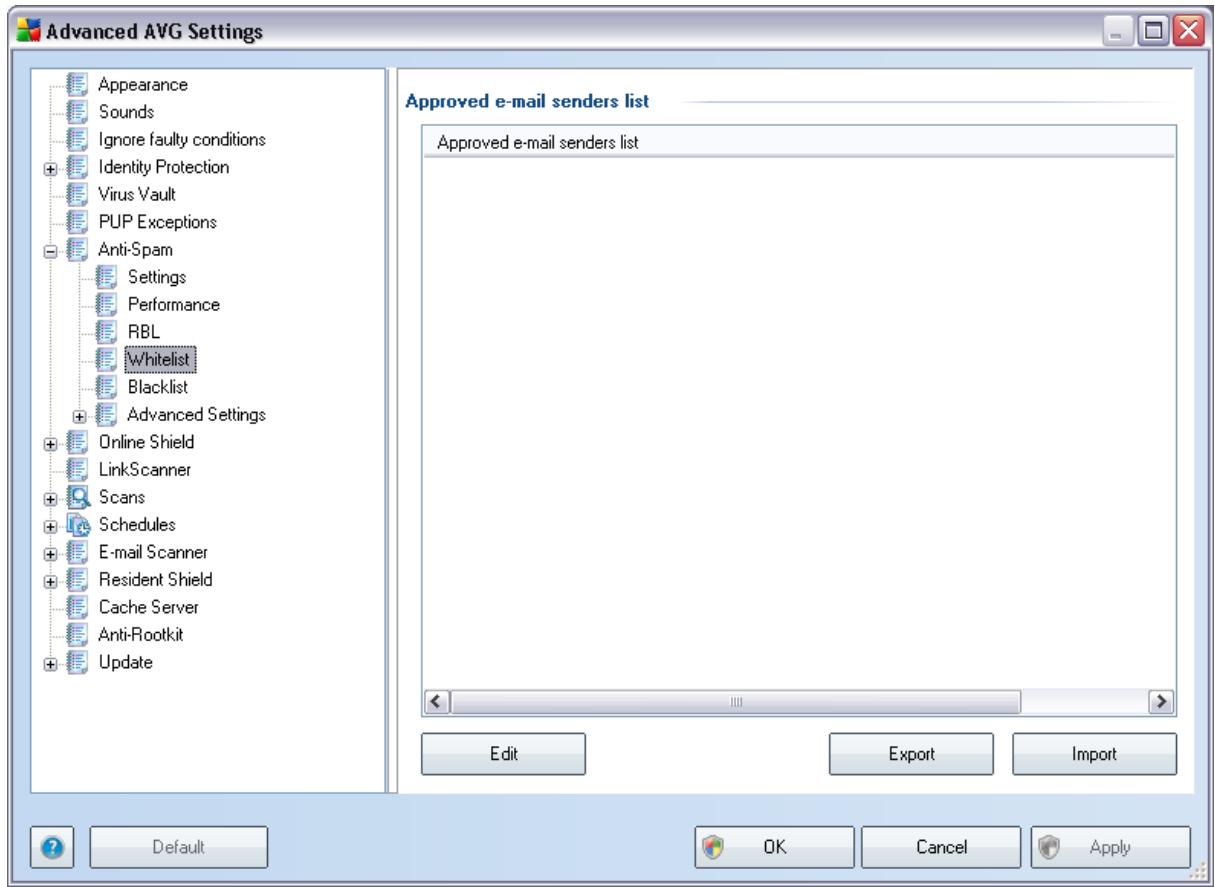Click the Default button
The image size is (1215, 887).
click(180, 846)
